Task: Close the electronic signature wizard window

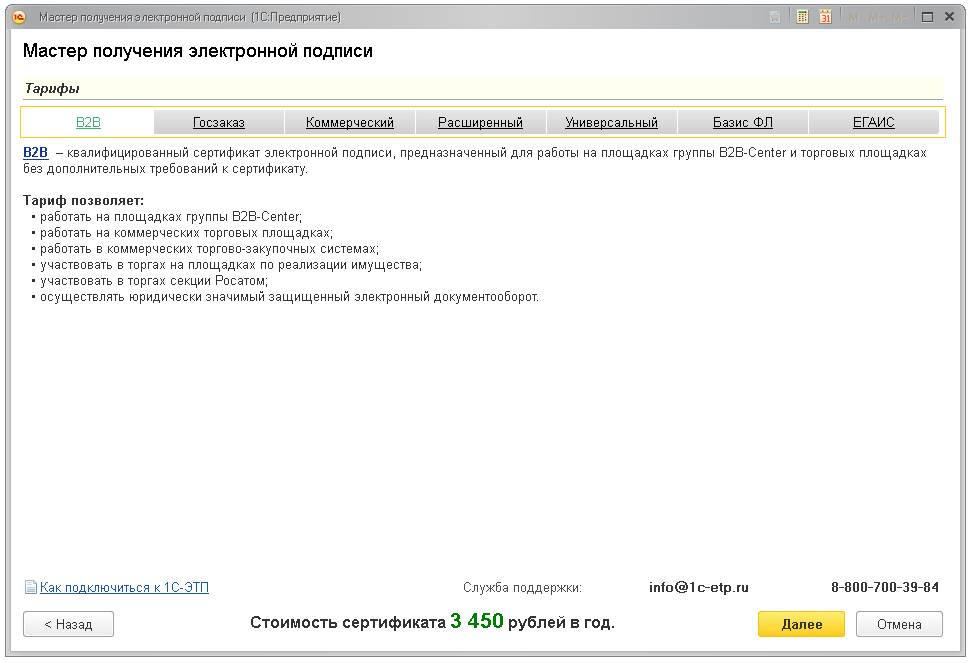Action: click(949, 17)
